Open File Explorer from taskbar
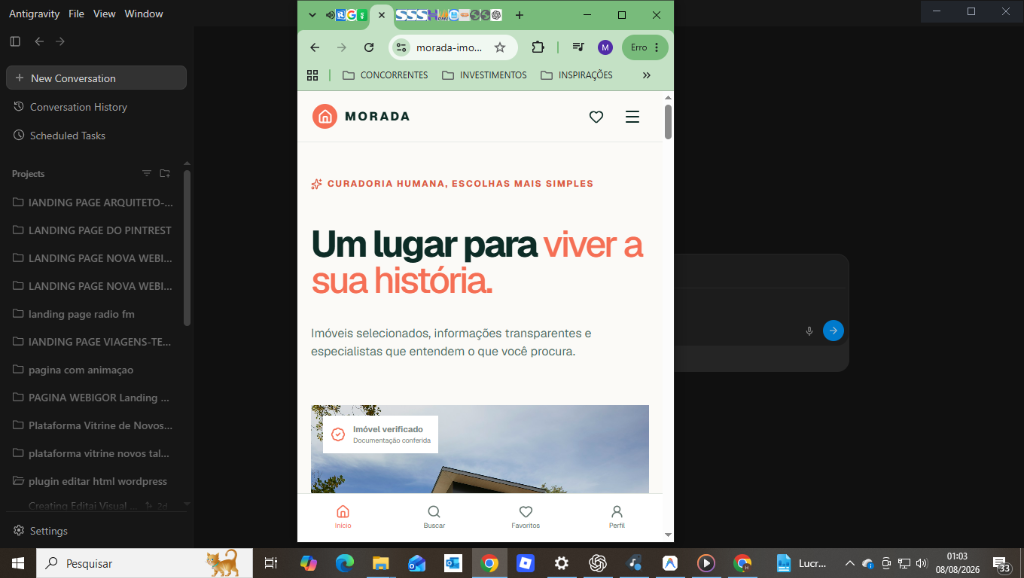 381,563
